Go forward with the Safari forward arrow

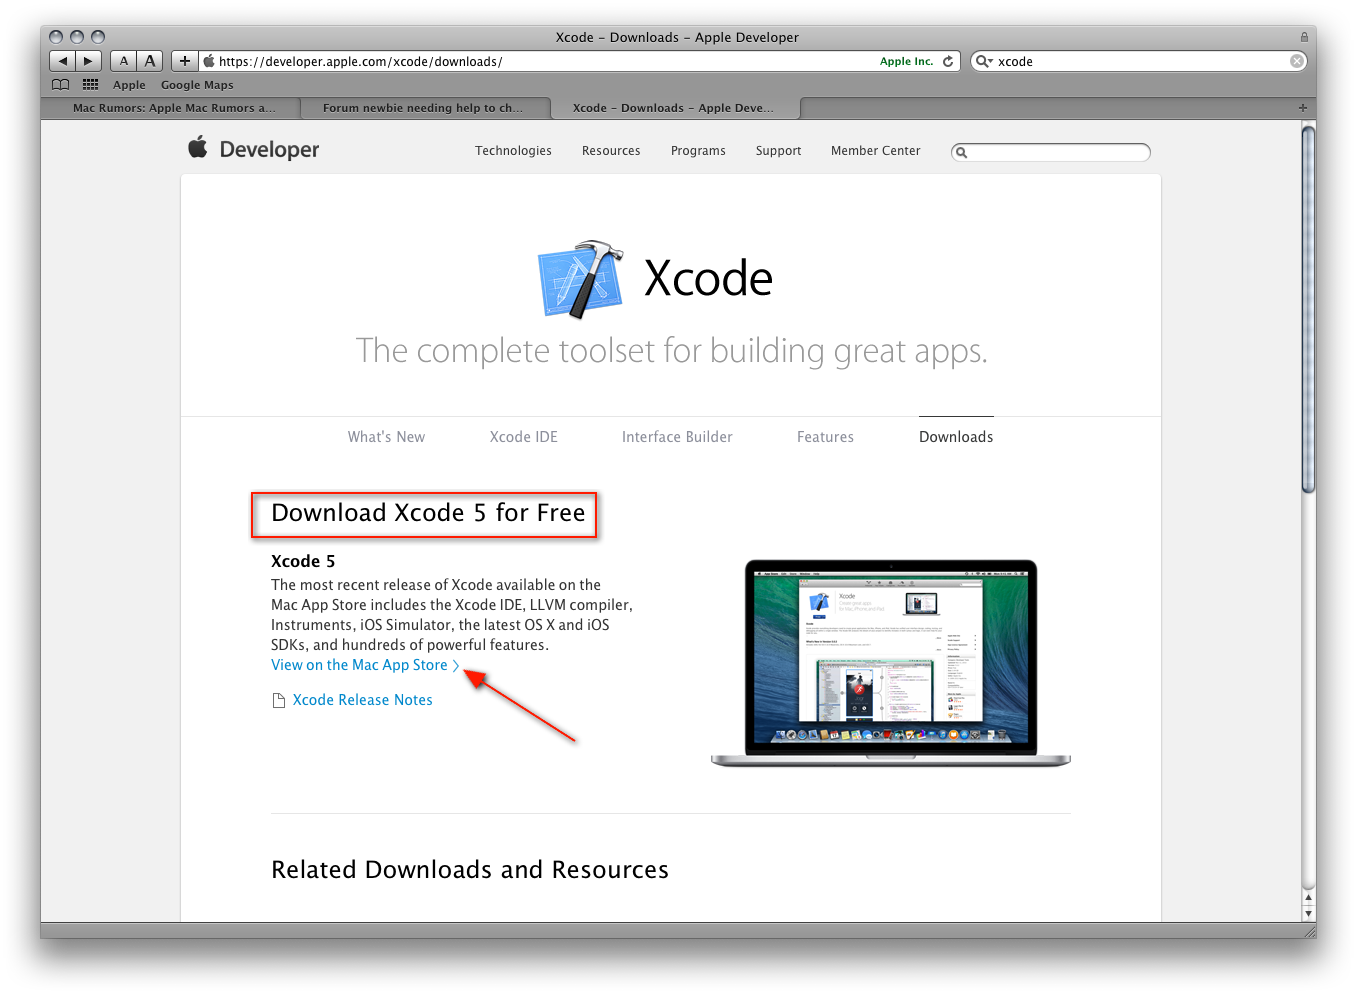(x=88, y=61)
